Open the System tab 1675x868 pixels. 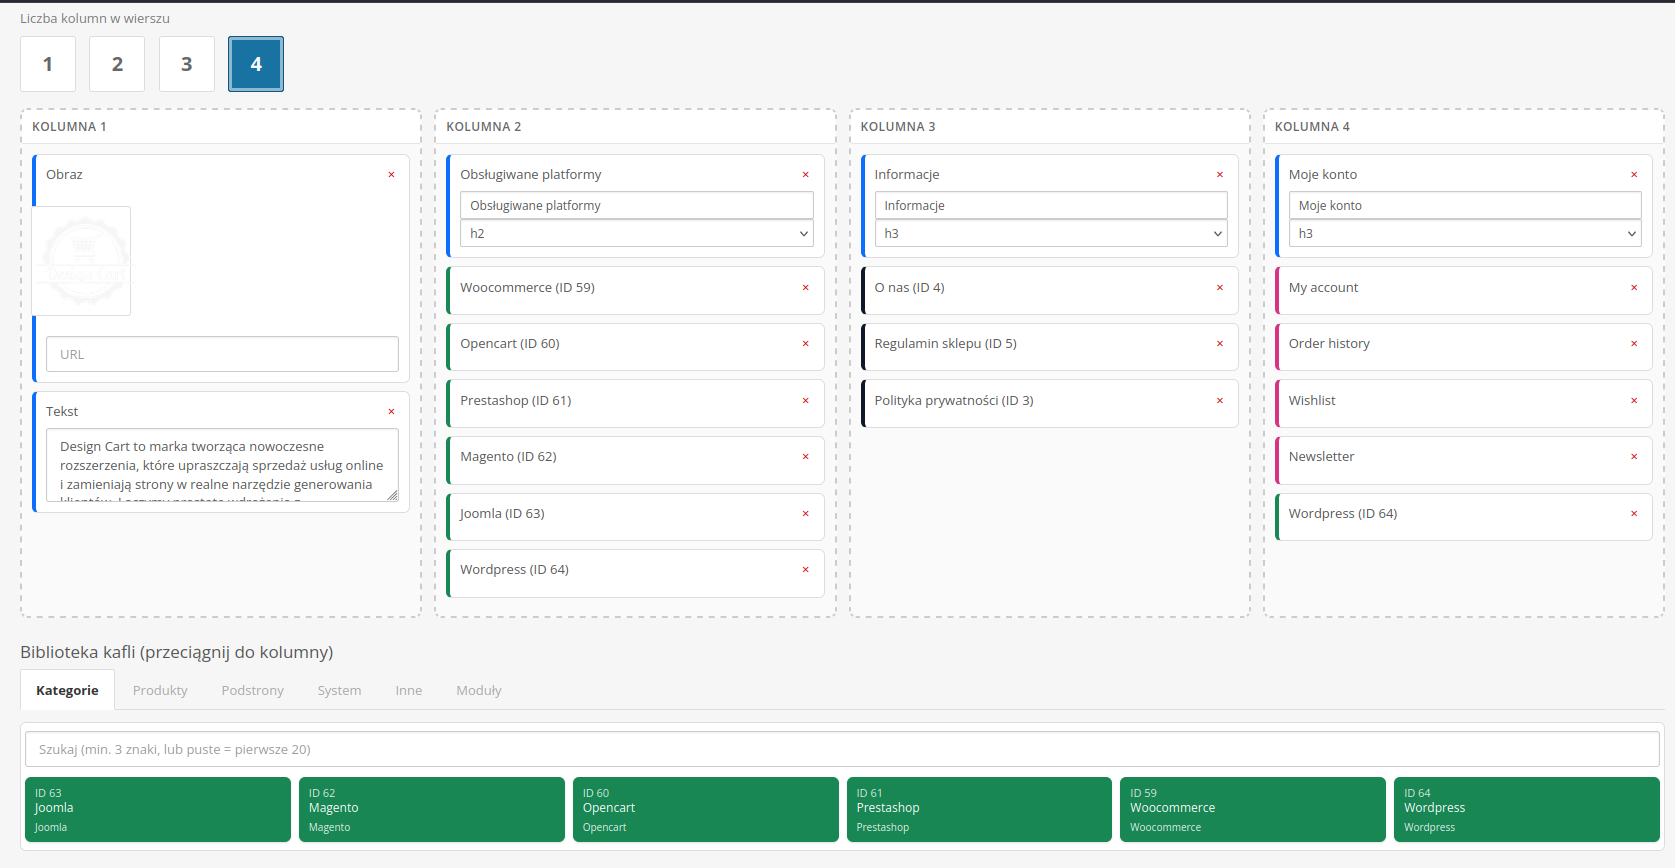pyautogui.click(x=340, y=690)
